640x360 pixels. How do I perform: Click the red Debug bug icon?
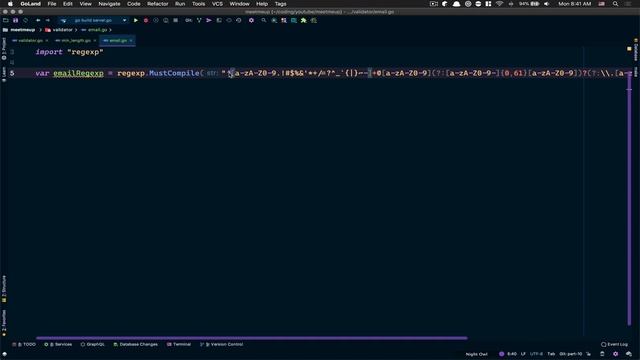coord(146,20)
